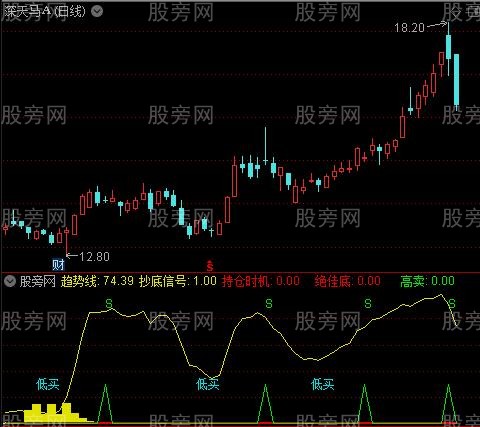Click the last cyan candlestick on chart
This screenshot has width=480, height=427.
coord(456,80)
